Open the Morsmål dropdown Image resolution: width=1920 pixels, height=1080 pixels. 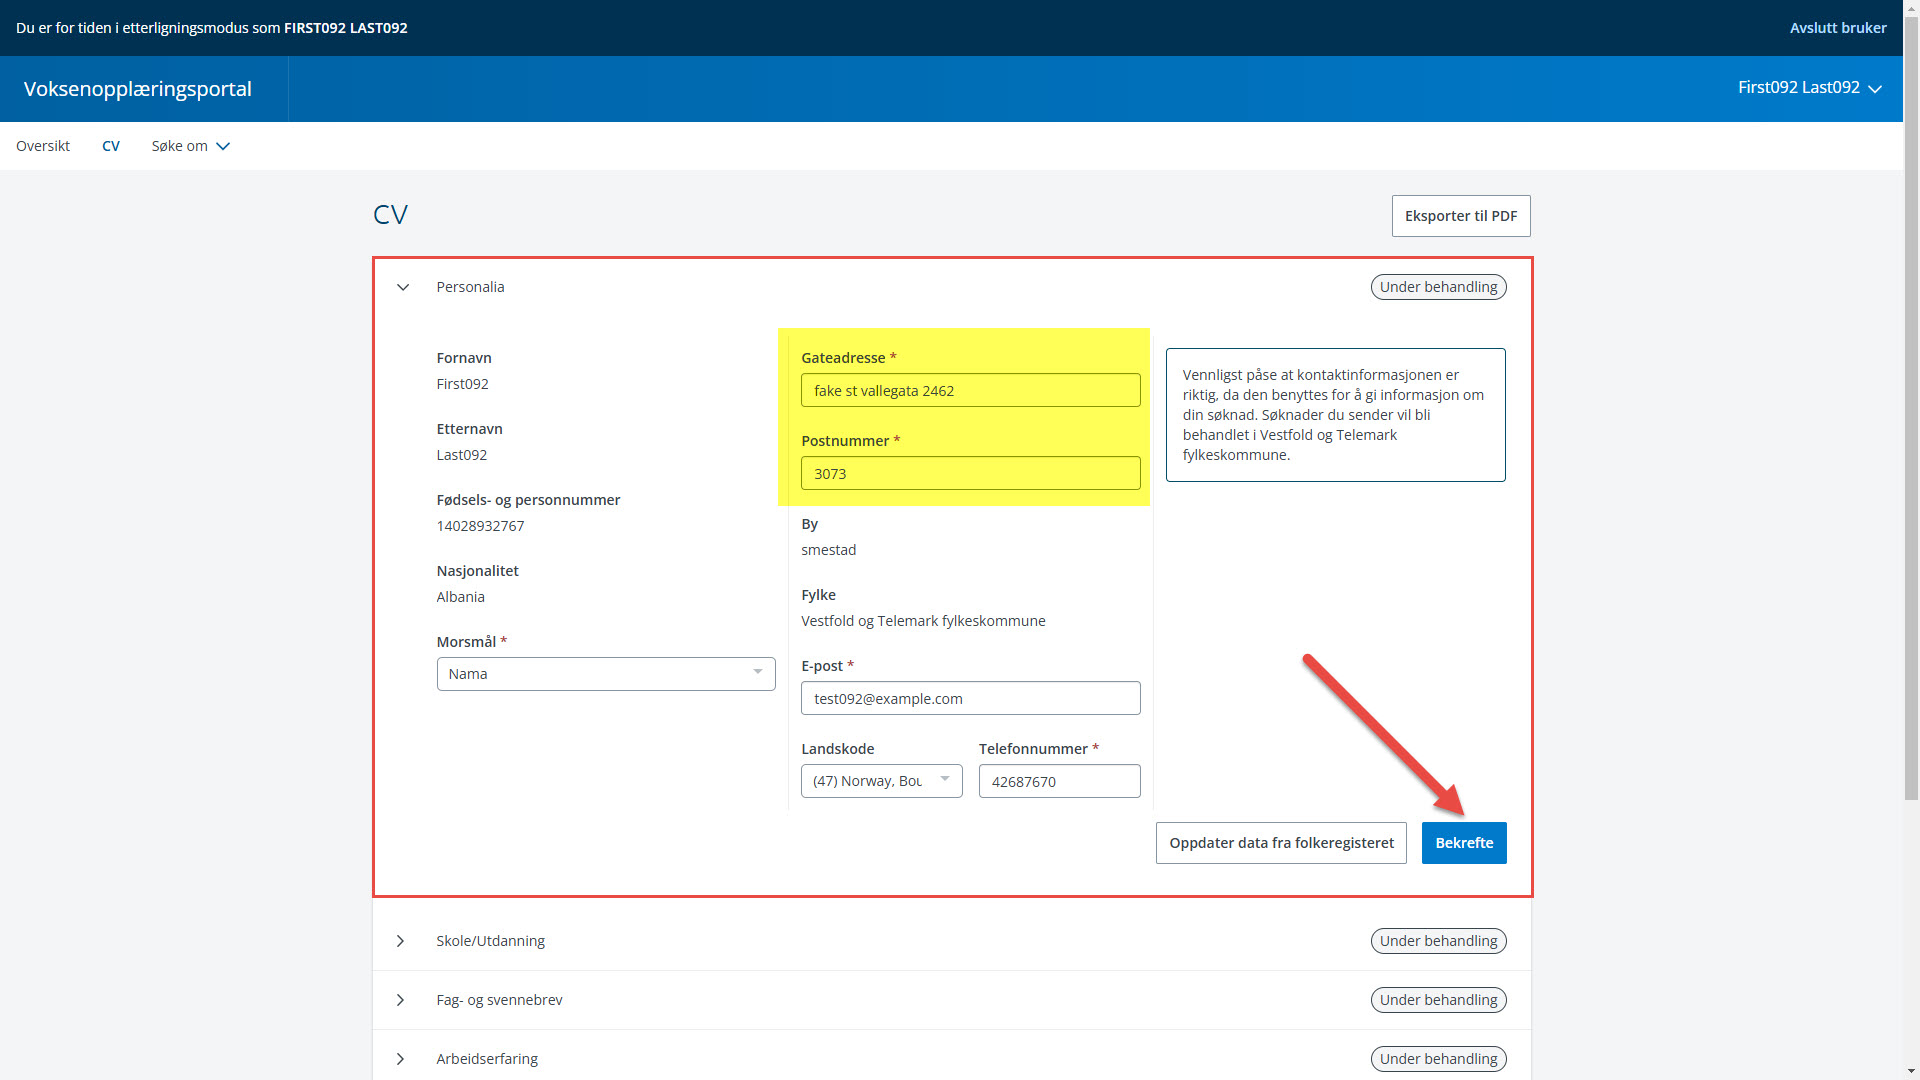(606, 674)
